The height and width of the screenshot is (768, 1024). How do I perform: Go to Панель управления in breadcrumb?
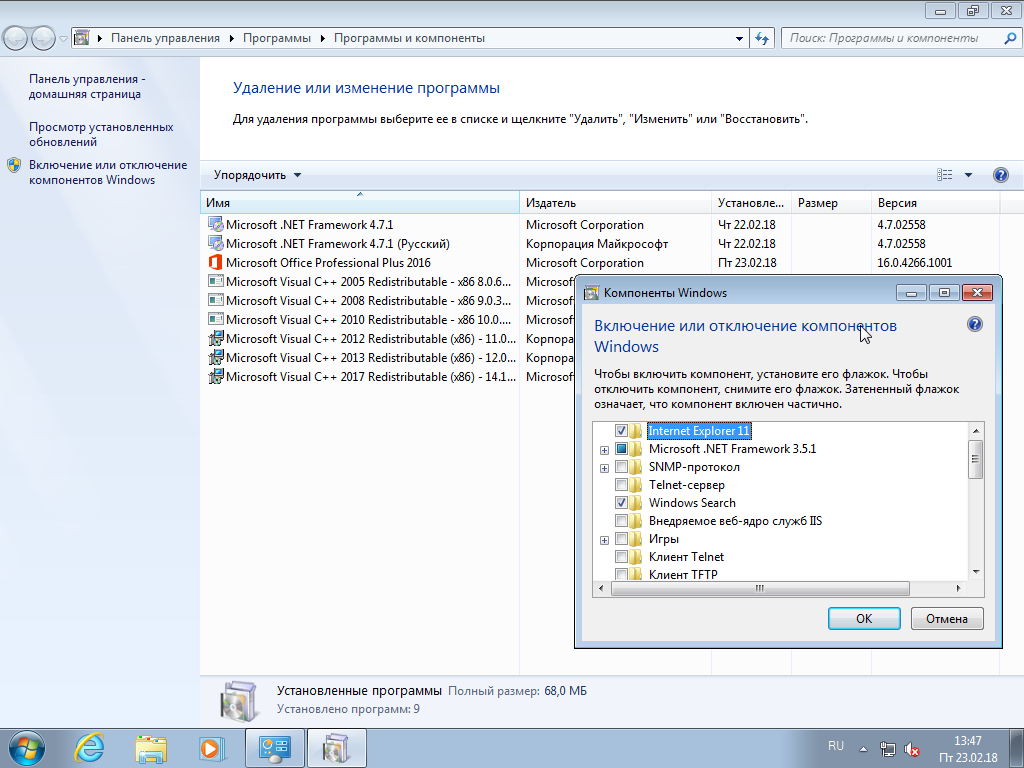click(x=165, y=38)
